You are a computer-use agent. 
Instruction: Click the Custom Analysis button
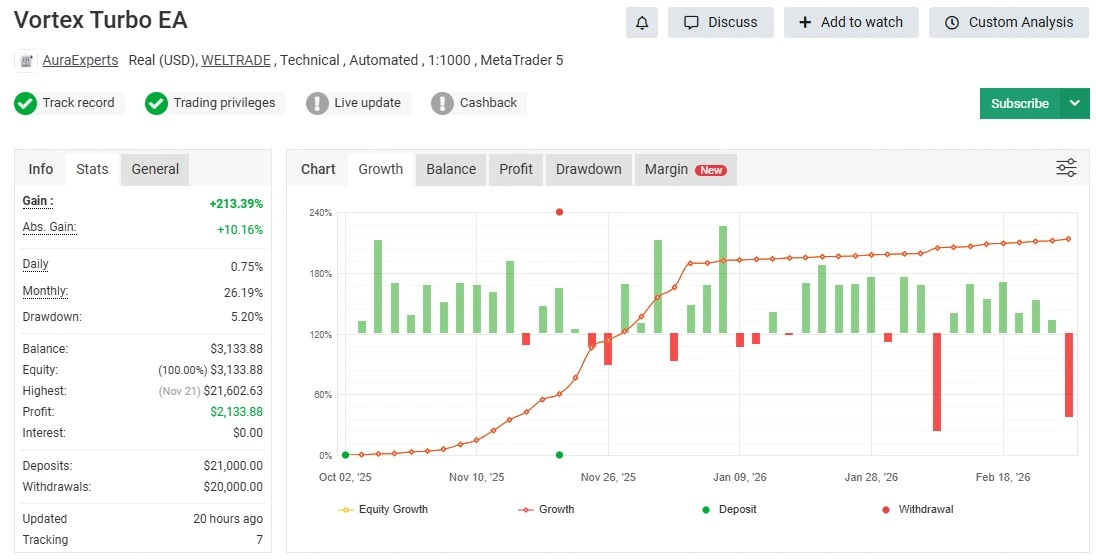click(1008, 22)
